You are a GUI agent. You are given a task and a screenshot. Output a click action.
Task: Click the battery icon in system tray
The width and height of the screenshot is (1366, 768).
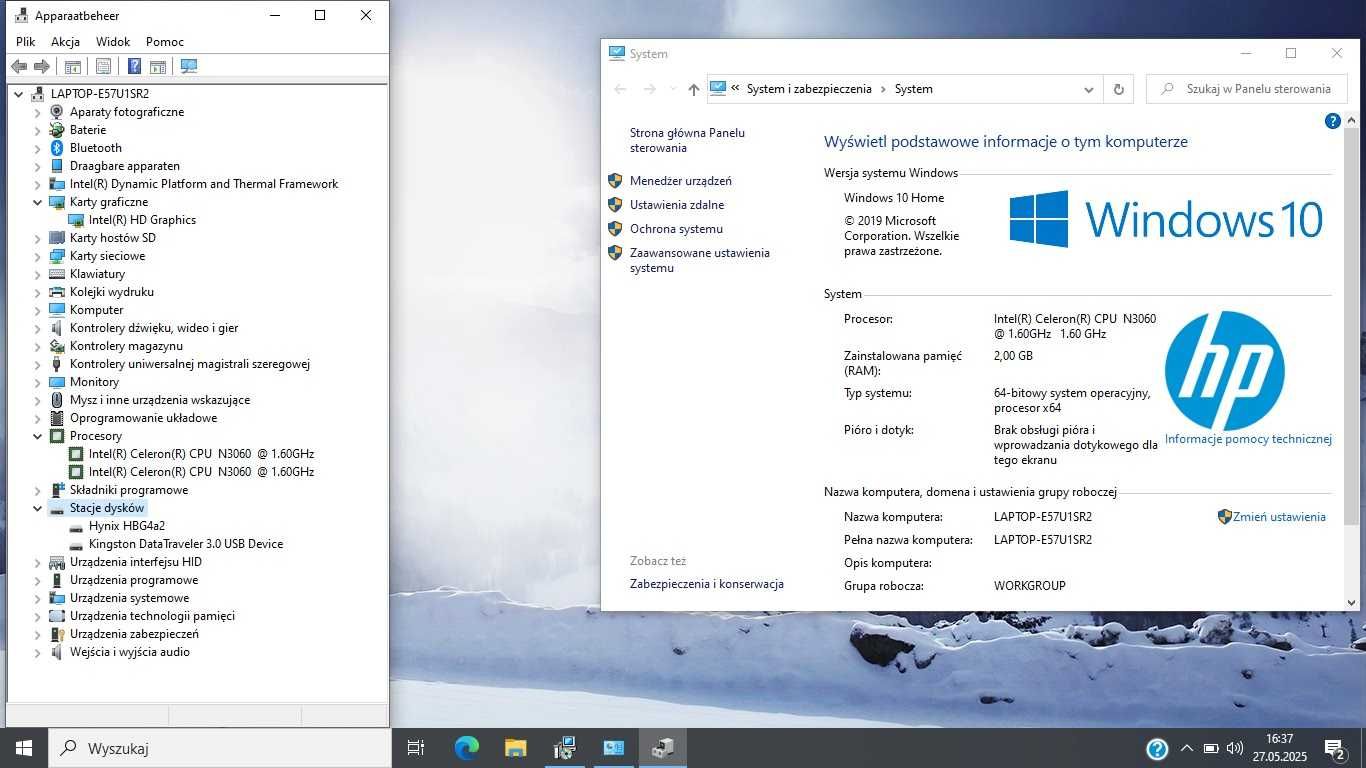coord(1211,748)
